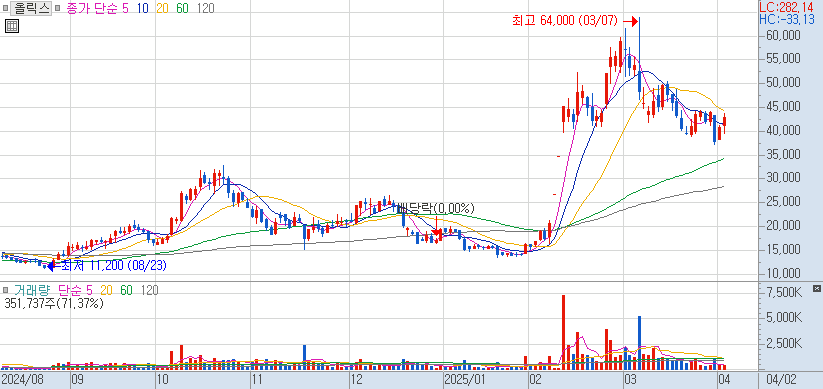The width and height of the screenshot is (823, 389).
Task: Select the green 60 in the 거래량 legend
Action: click(126, 290)
